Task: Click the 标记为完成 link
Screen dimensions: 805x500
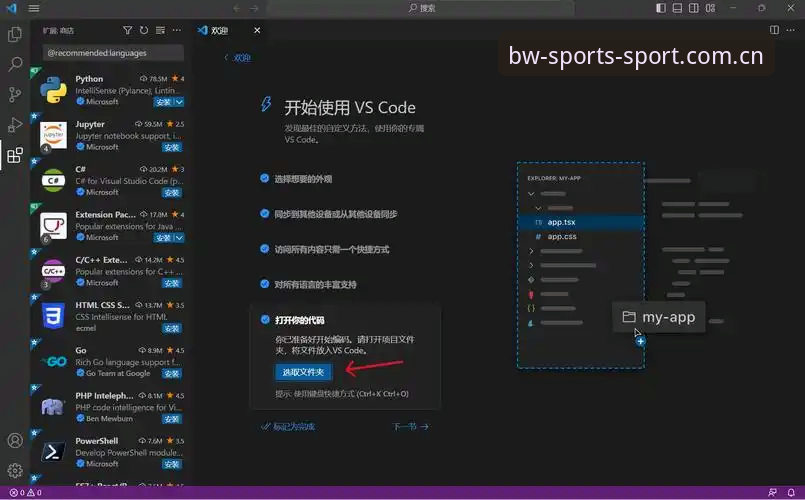Action: (288, 426)
